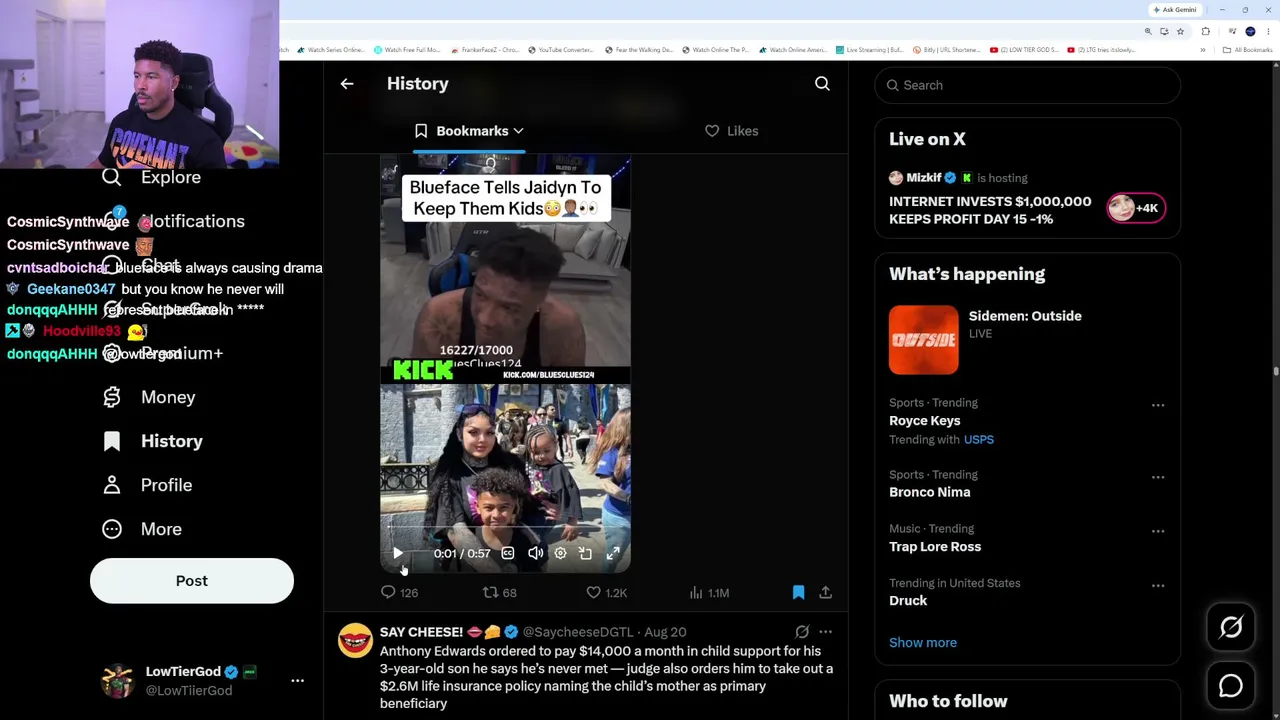Viewport: 1280px width, 720px height.
Task: Go back using the History back arrow
Action: pyautogui.click(x=347, y=84)
